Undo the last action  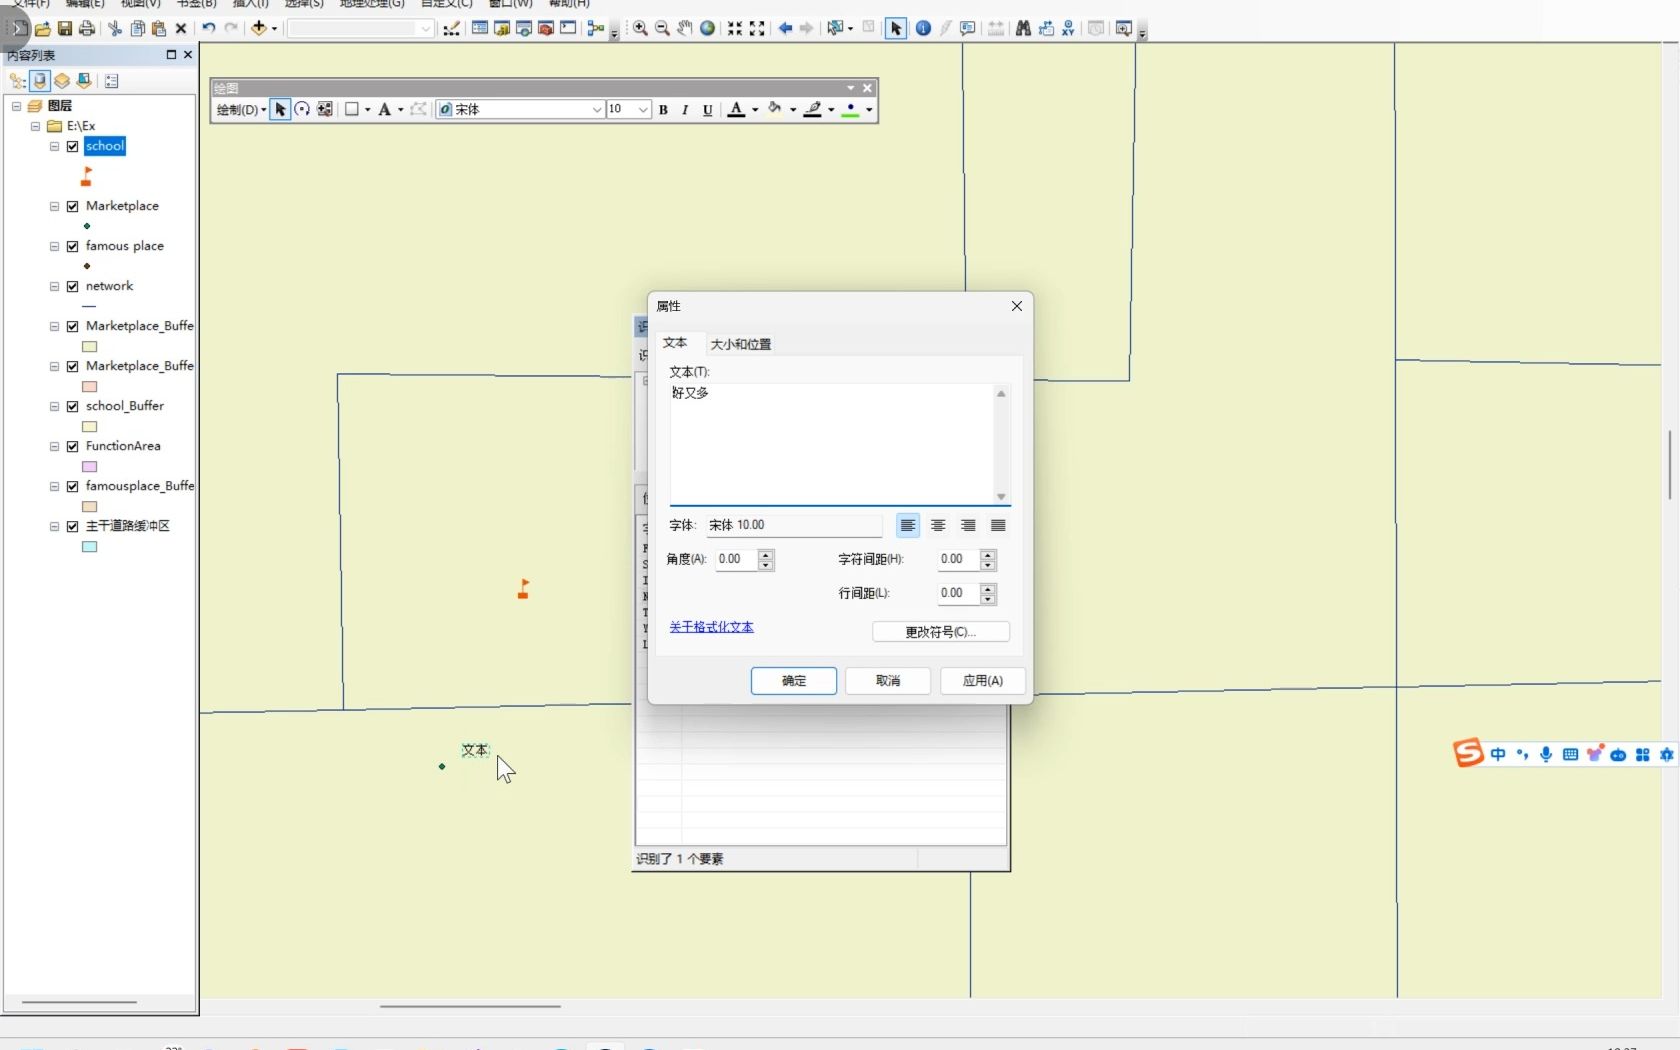point(208,28)
